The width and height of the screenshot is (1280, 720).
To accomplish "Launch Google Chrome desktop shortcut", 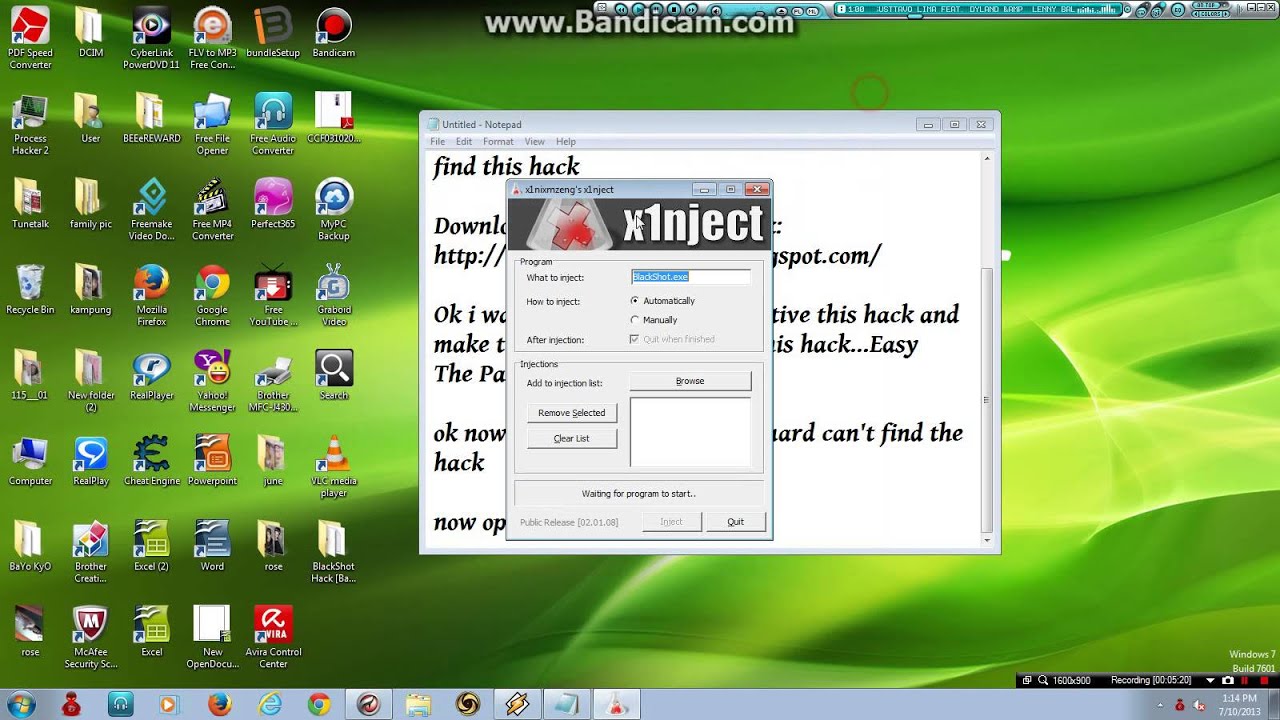I will tap(212, 295).
